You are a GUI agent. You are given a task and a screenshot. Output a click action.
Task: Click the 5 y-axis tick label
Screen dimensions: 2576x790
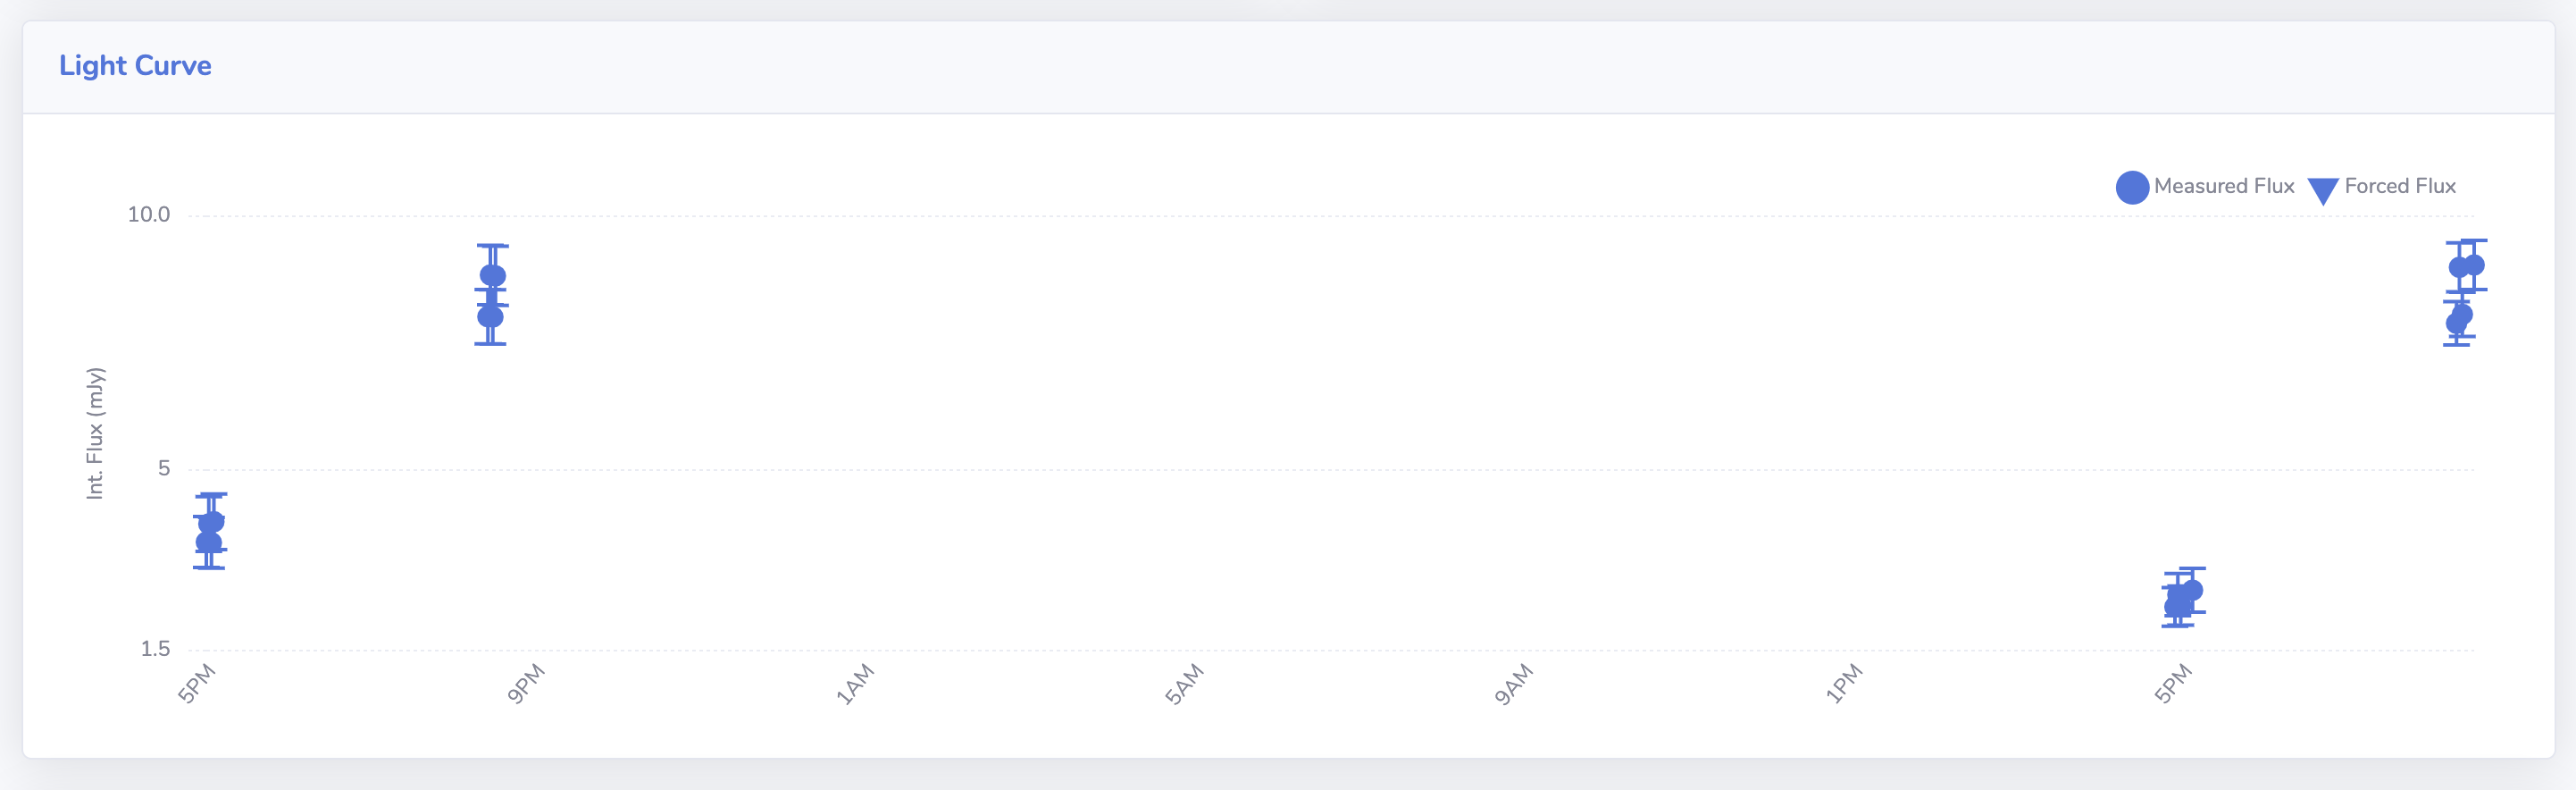[164, 468]
